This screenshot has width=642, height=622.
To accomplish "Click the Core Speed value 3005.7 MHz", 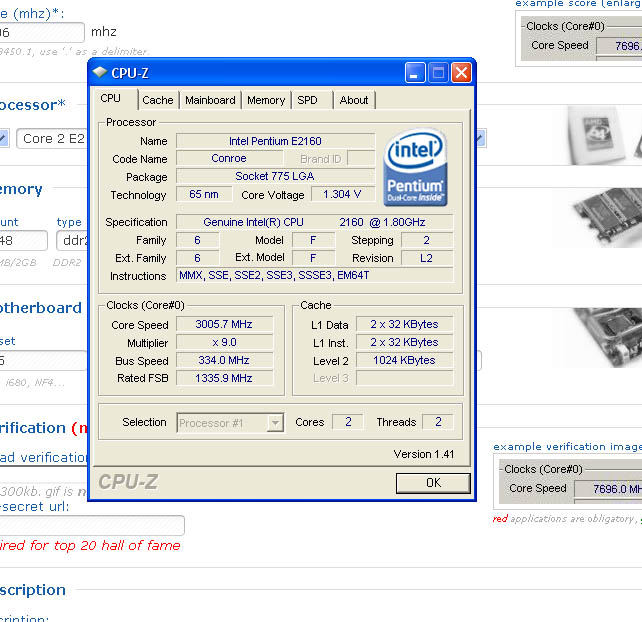I will click(224, 324).
